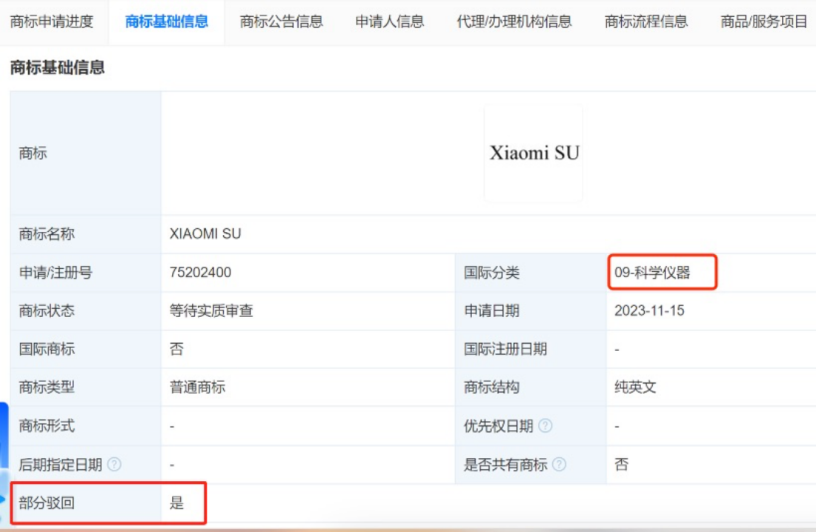Image resolution: width=816 pixels, height=532 pixels.
Task: Open the 商标申请进度 tab
Action: pos(52,22)
